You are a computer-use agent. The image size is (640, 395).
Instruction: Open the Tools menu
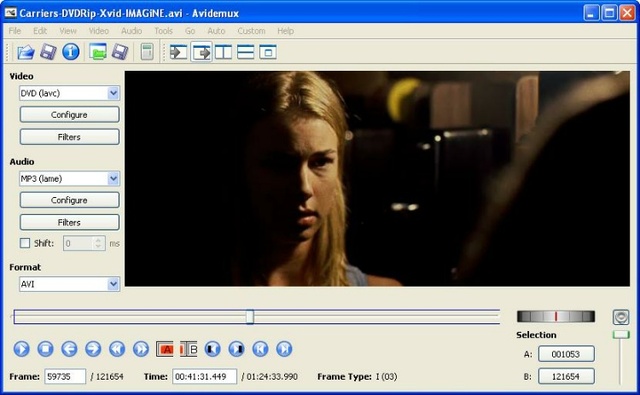pos(163,31)
